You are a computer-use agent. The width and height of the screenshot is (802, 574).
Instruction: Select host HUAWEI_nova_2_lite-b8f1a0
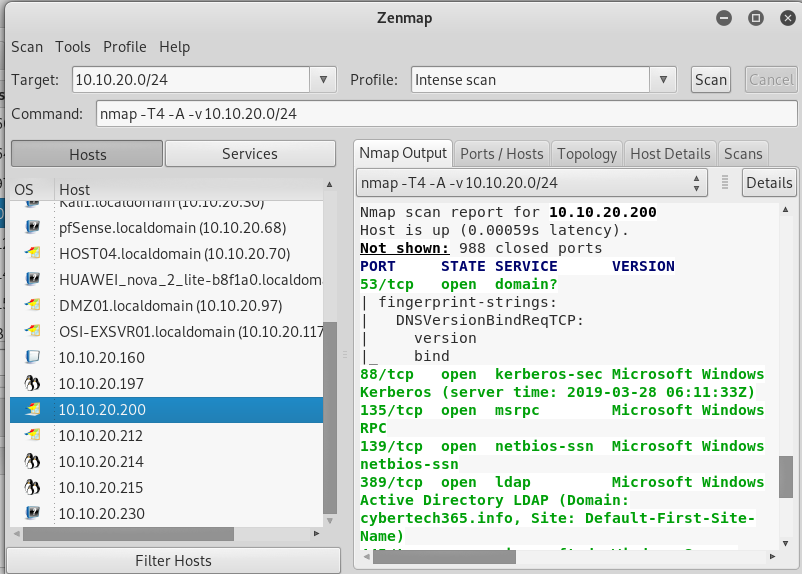[167, 279]
